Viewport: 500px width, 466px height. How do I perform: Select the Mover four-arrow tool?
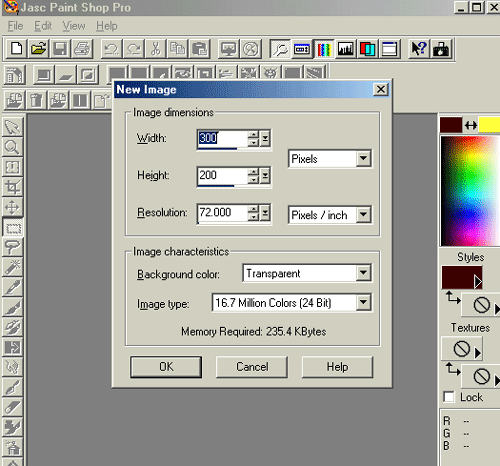(x=12, y=207)
